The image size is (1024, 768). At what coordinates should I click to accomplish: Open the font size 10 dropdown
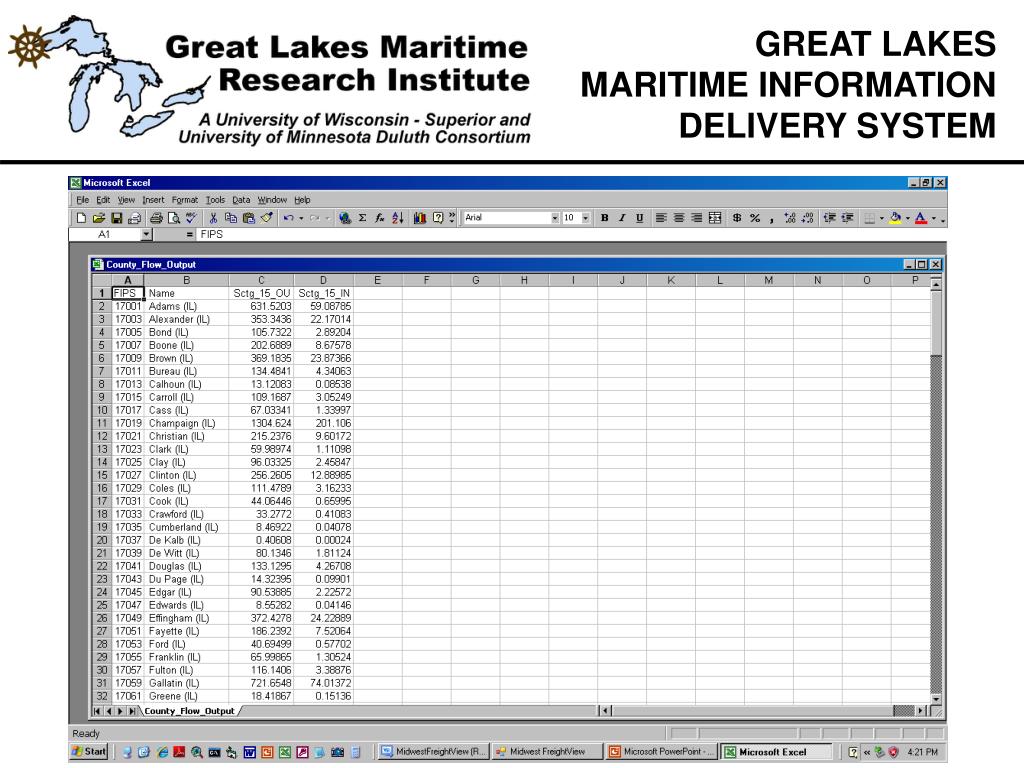click(x=586, y=218)
